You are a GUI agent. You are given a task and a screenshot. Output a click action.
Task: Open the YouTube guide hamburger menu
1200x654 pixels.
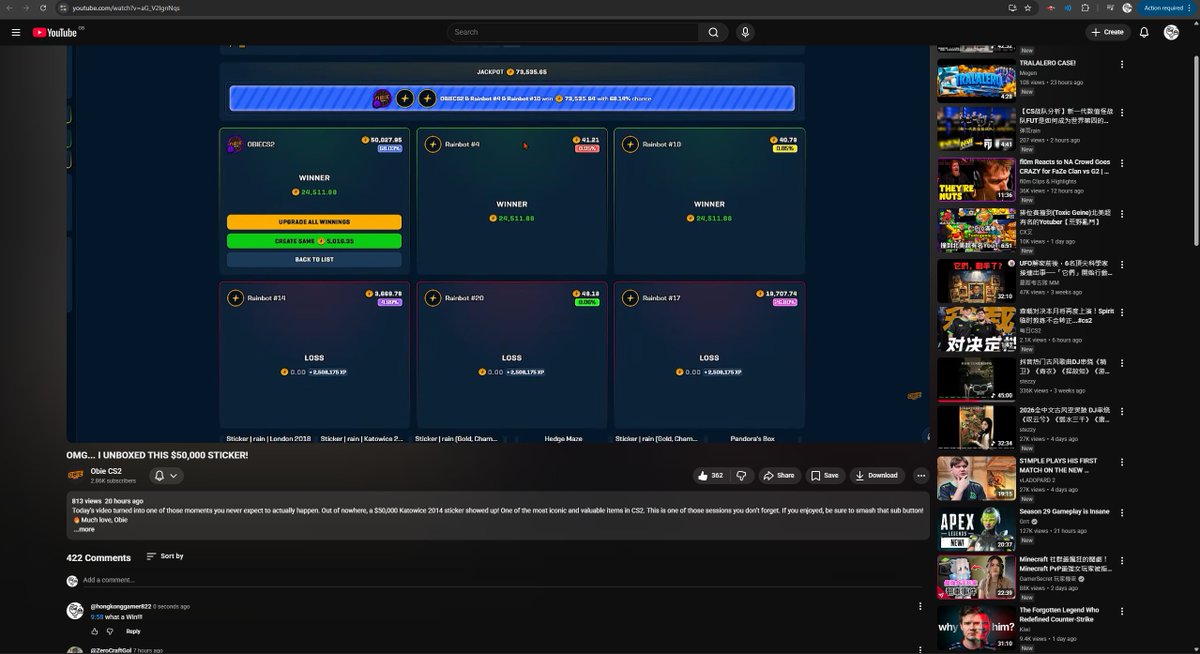pos(16,32)
